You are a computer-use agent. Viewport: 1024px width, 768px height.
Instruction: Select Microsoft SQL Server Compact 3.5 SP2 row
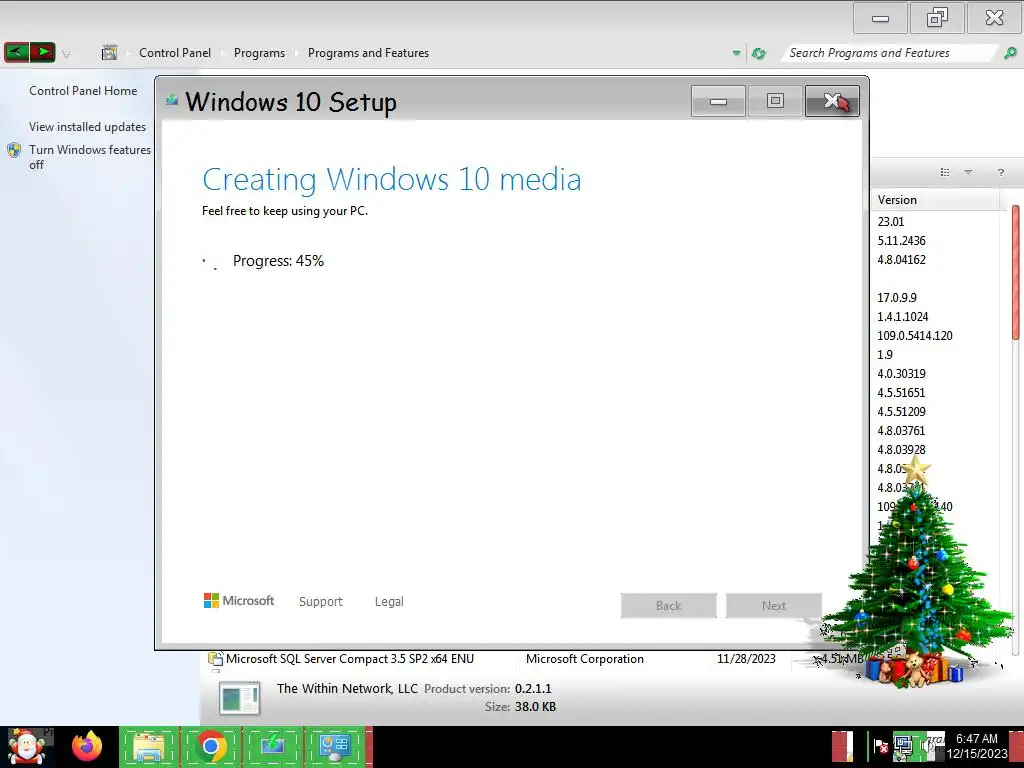(x=536, y=659)
